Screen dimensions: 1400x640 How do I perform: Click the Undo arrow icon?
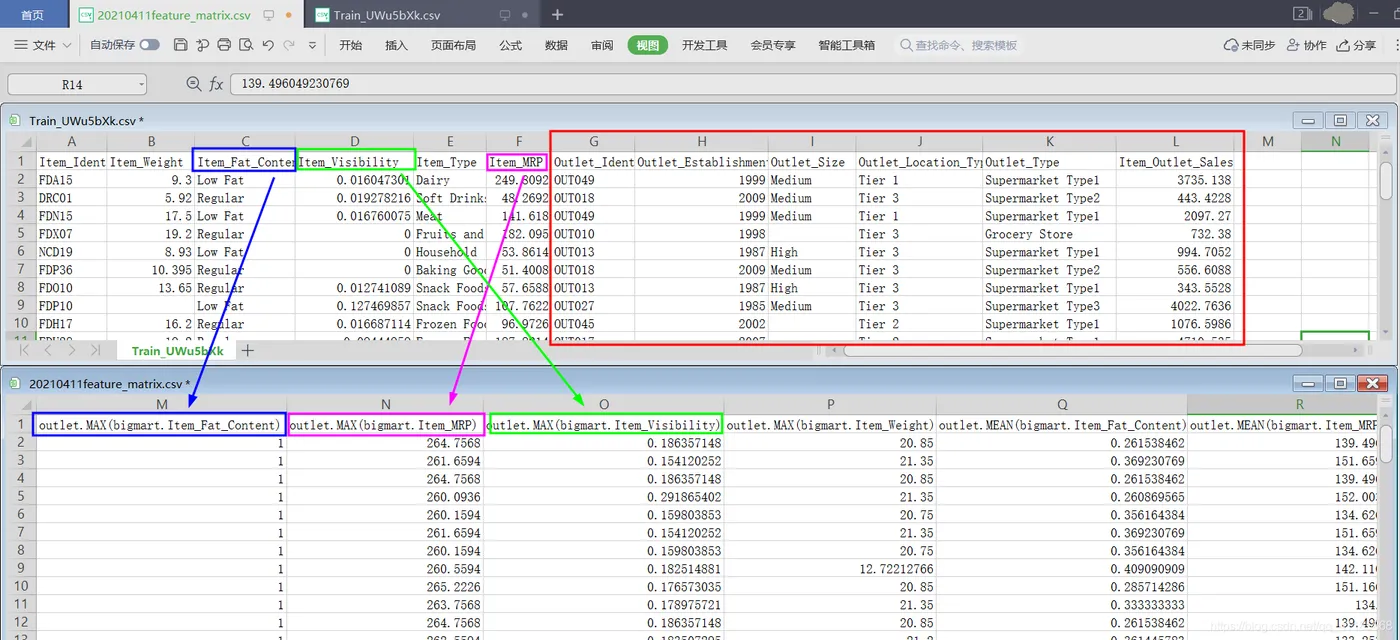click(x=268, y=45)
